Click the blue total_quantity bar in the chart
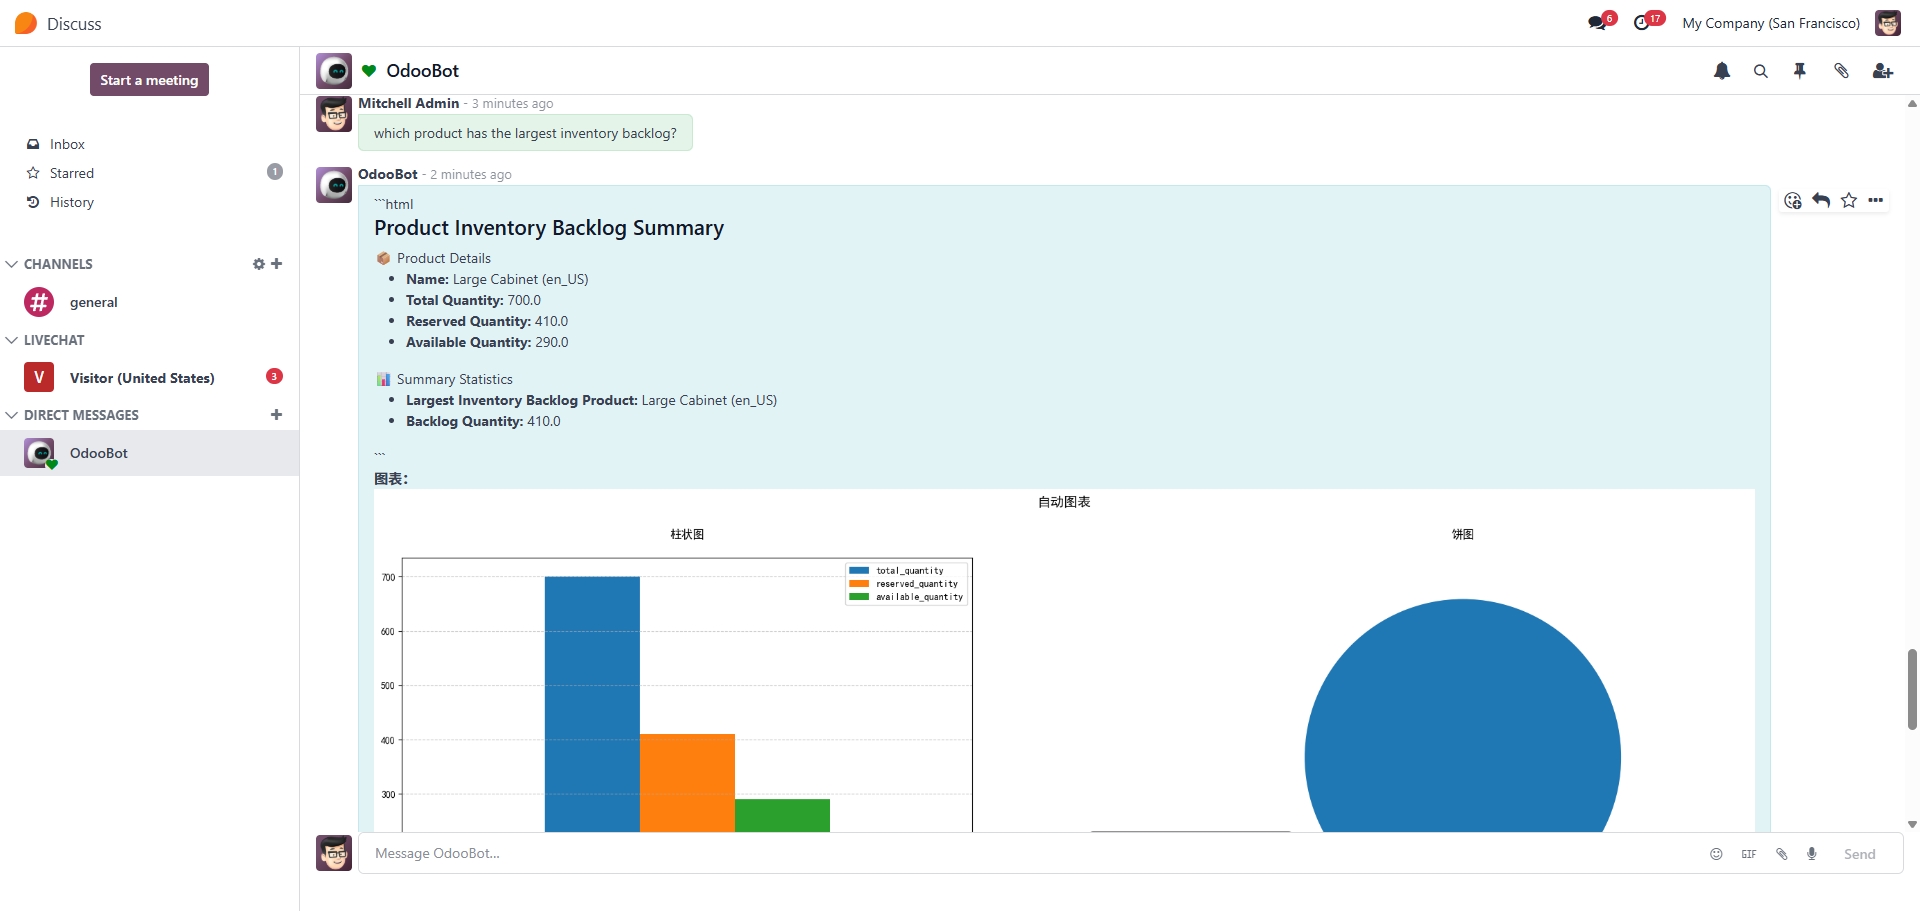The image size is (1920, 911). coord(592,704)
